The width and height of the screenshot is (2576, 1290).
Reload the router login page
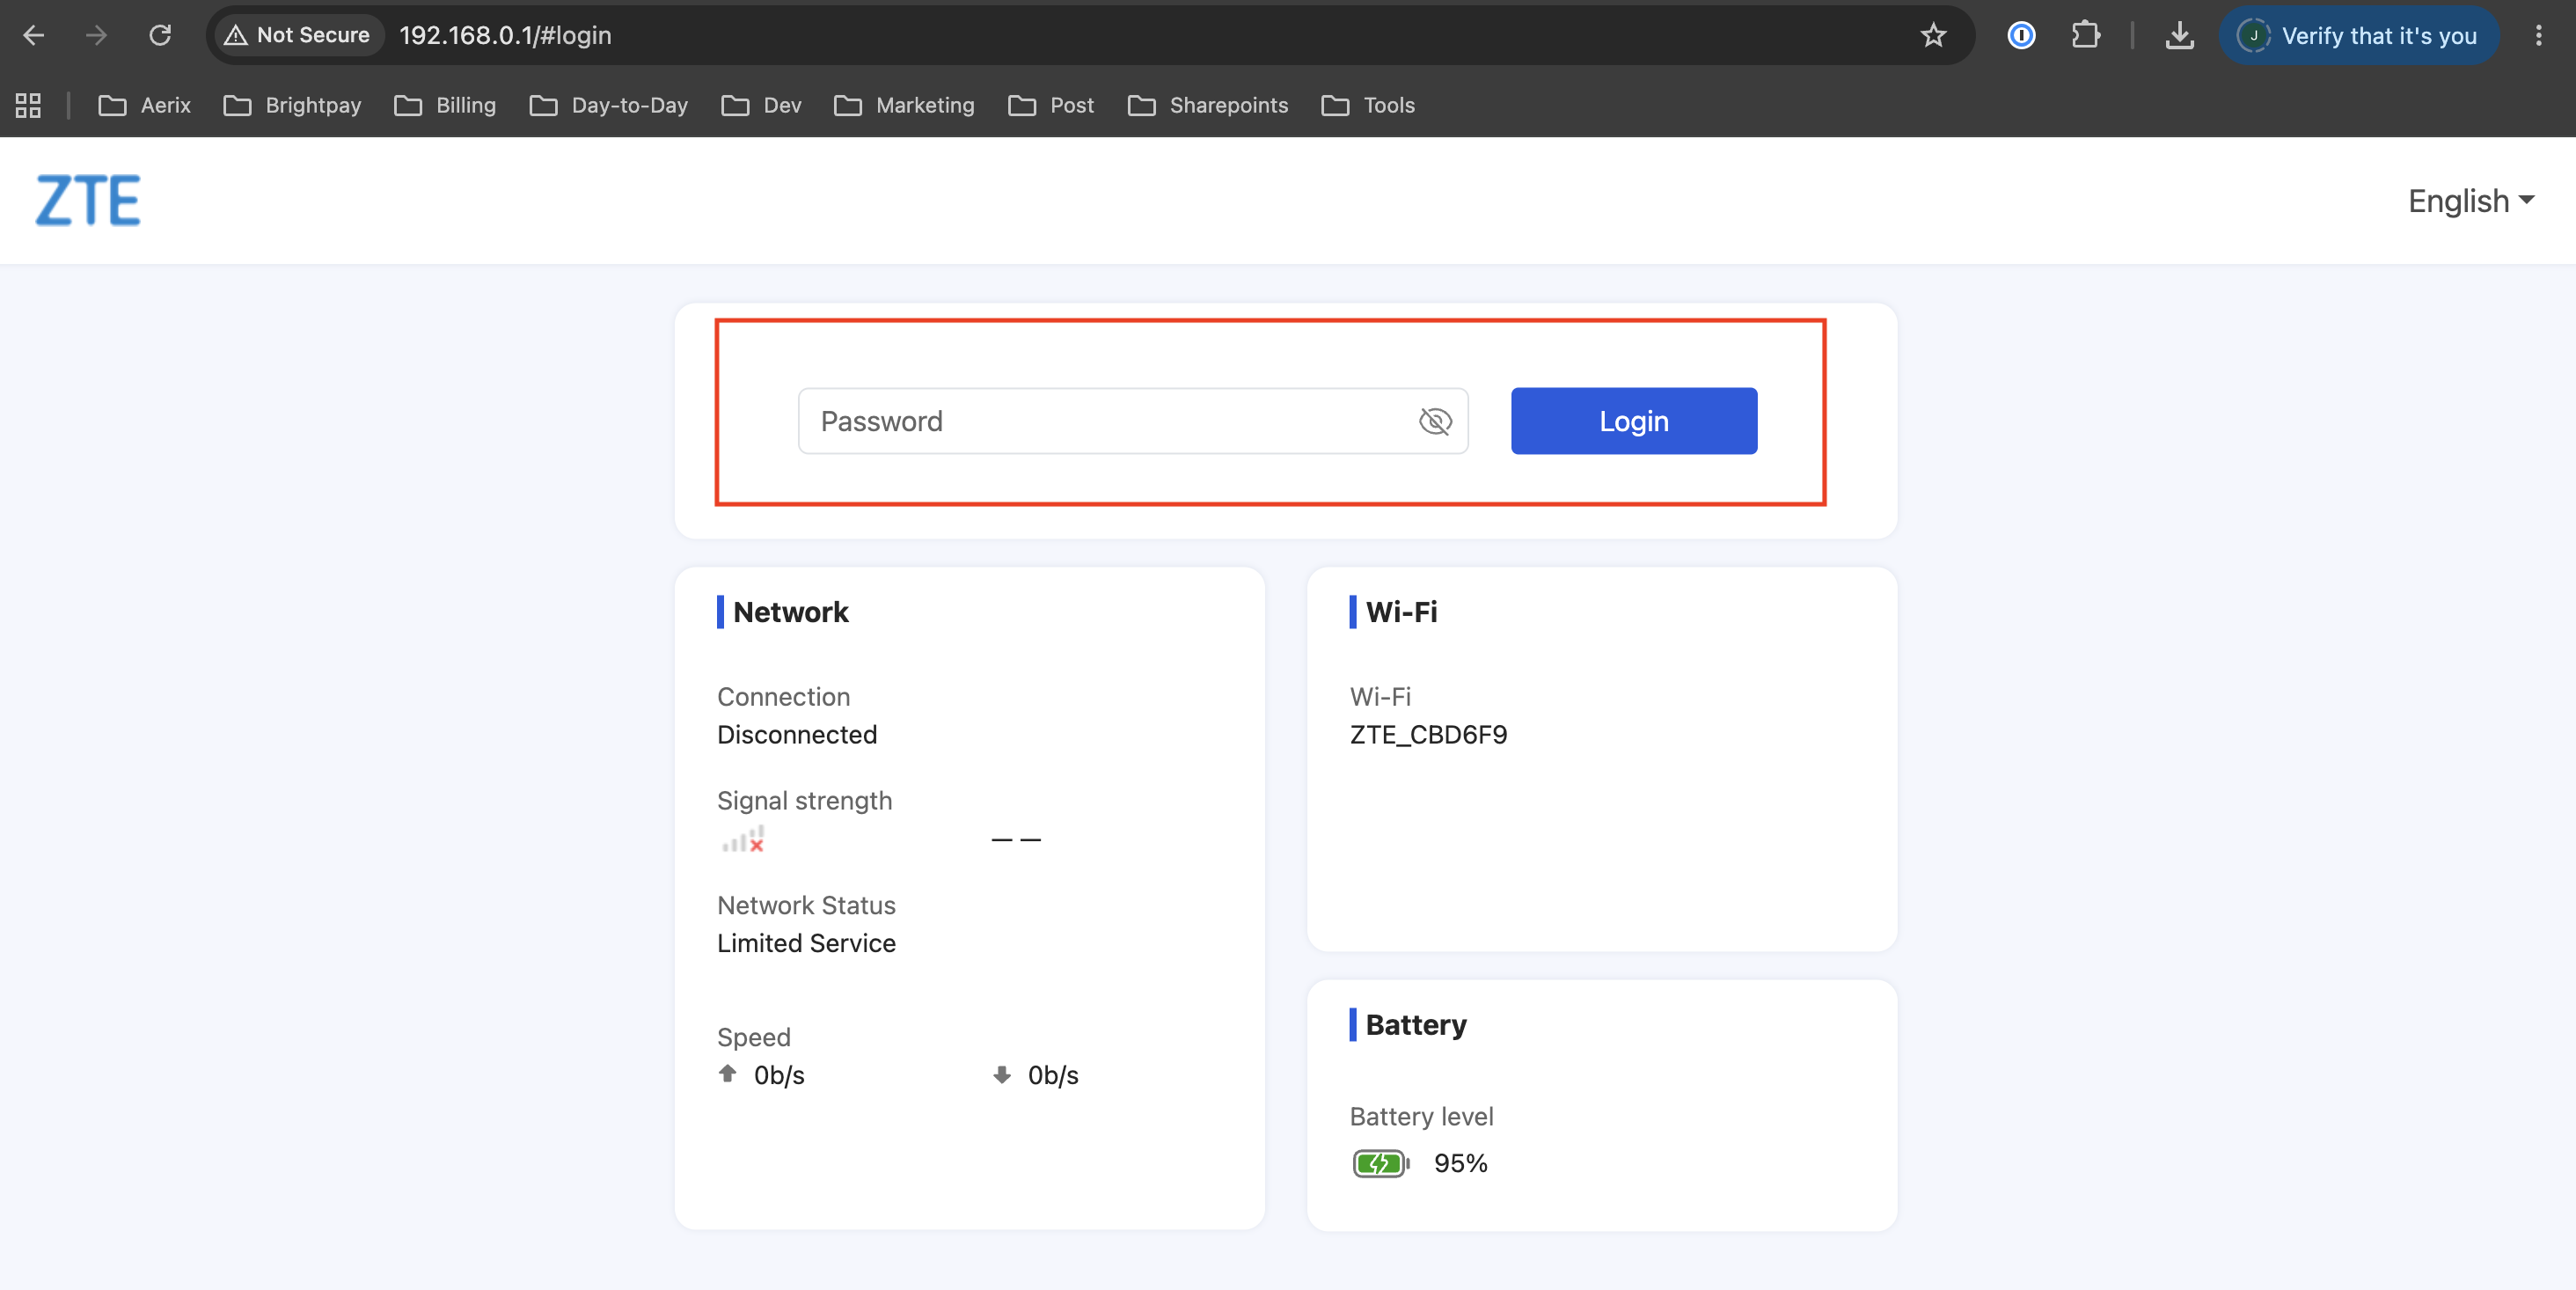(x=160, y=35)
